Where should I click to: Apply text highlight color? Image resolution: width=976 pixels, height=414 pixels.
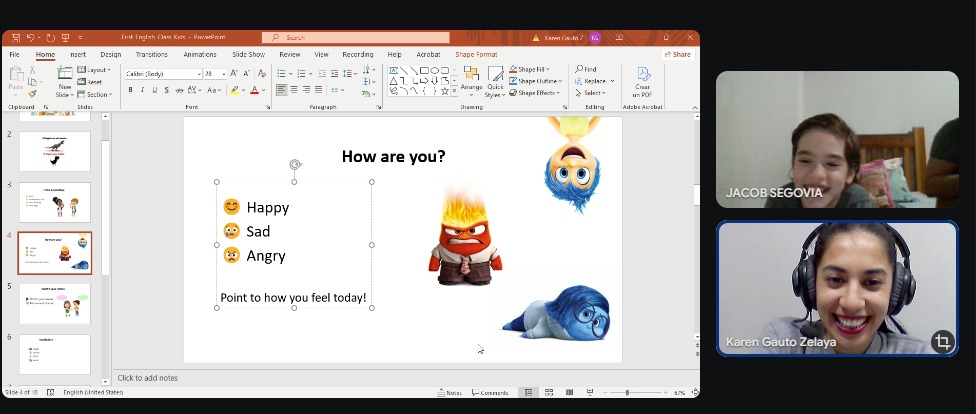[x=234, y=90]
